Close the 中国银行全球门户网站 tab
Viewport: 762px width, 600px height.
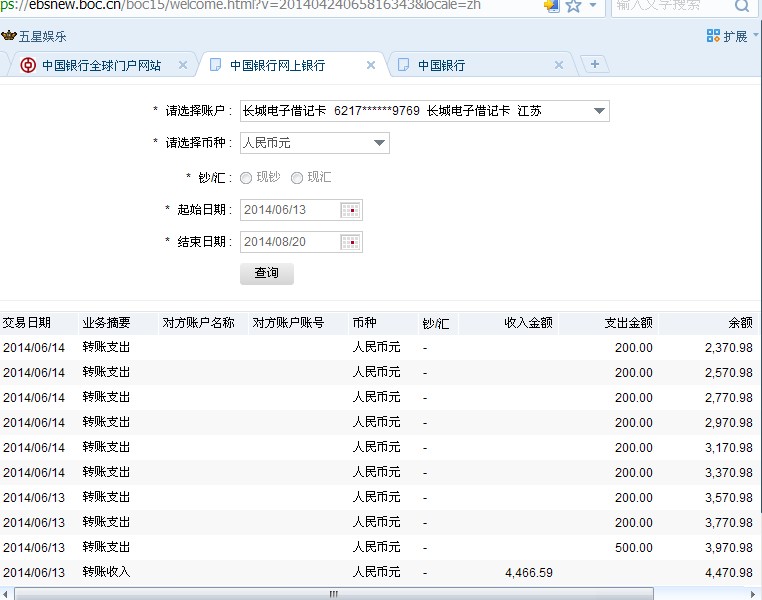tap(182, 65)
